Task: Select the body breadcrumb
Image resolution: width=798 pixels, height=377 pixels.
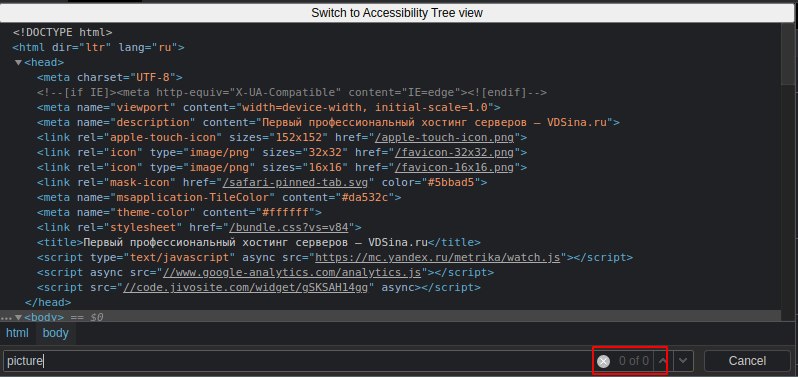Action: (55, 333)
